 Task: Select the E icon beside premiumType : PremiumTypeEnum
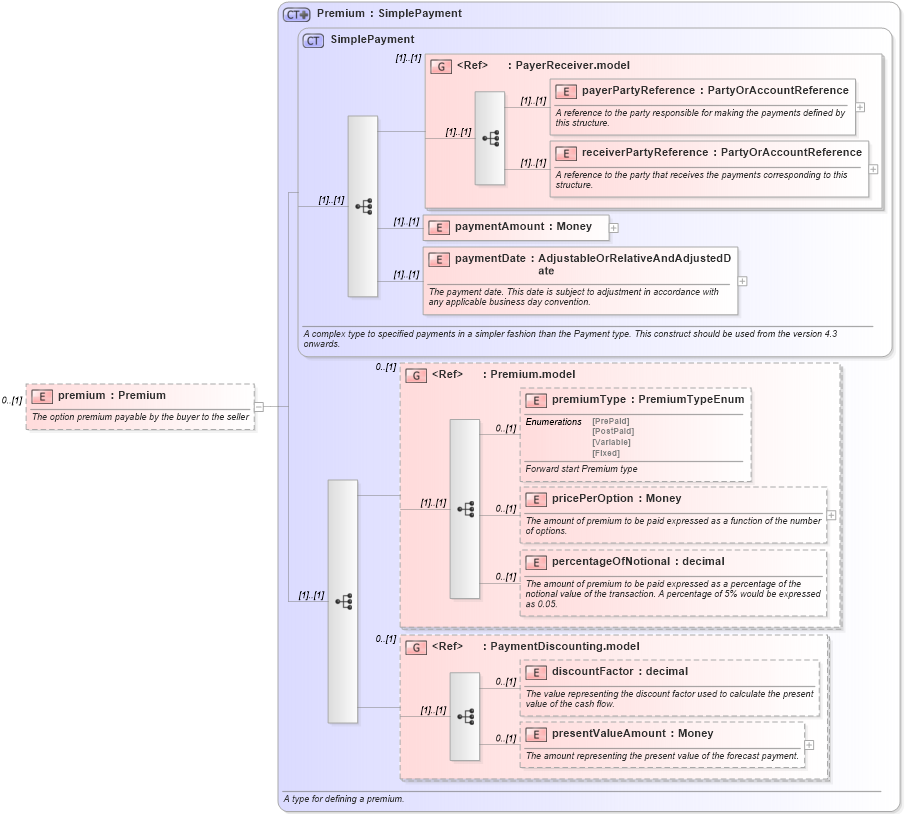click(535, 399)
